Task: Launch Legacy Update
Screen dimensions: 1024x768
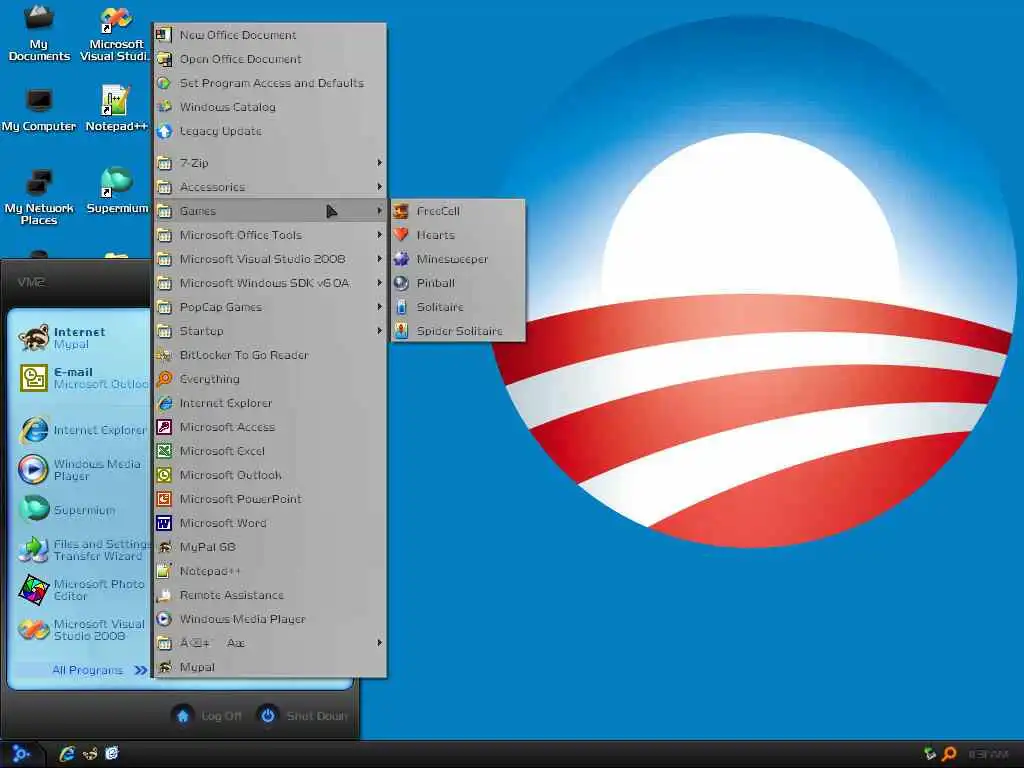Action: point(270,131)
